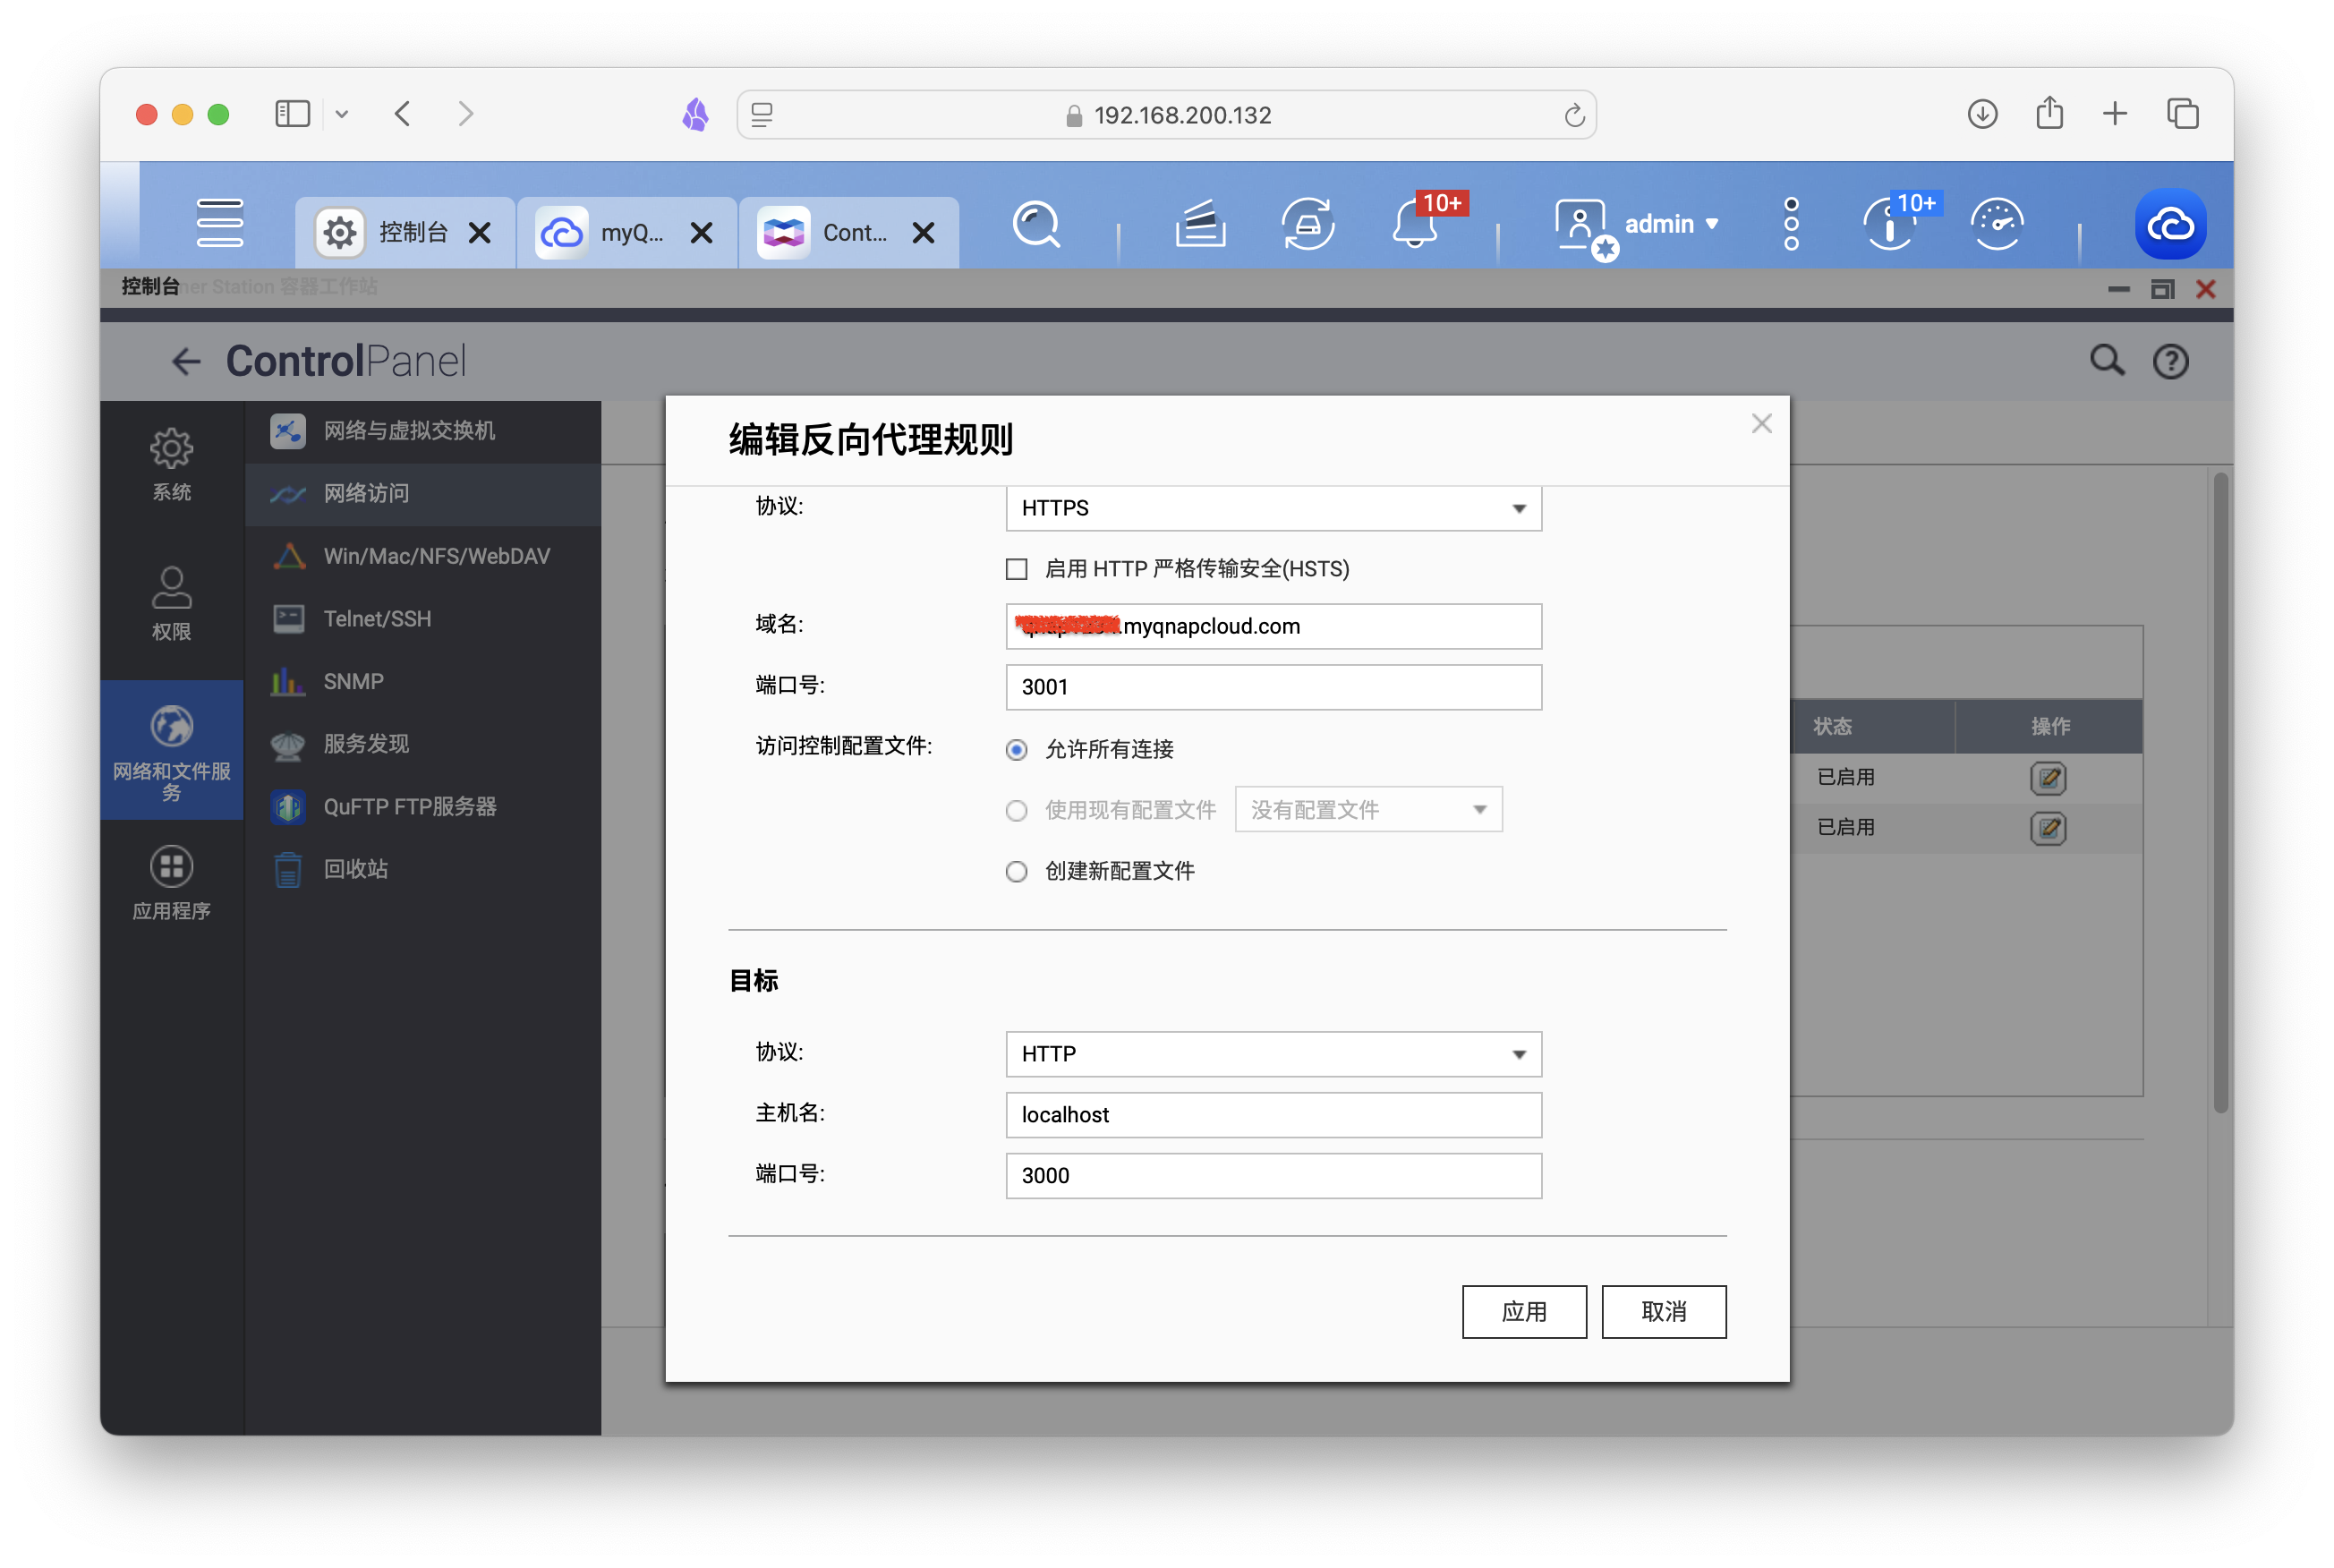Image resolution: width=2334 pixels, height=1568 pixels.
Task: Click the localhost hostname field
Action: (1273, 1115)
